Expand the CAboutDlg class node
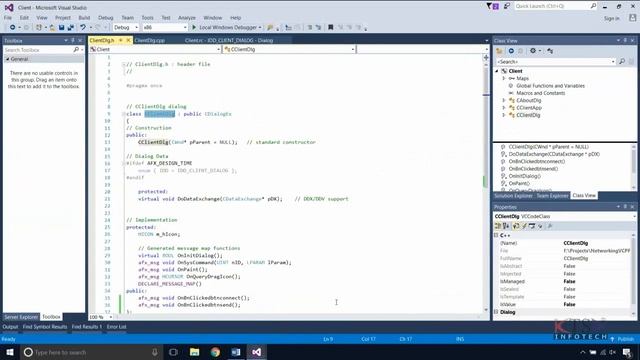Image resolution: width=640 pixels, height=360 pixels. 504,100
